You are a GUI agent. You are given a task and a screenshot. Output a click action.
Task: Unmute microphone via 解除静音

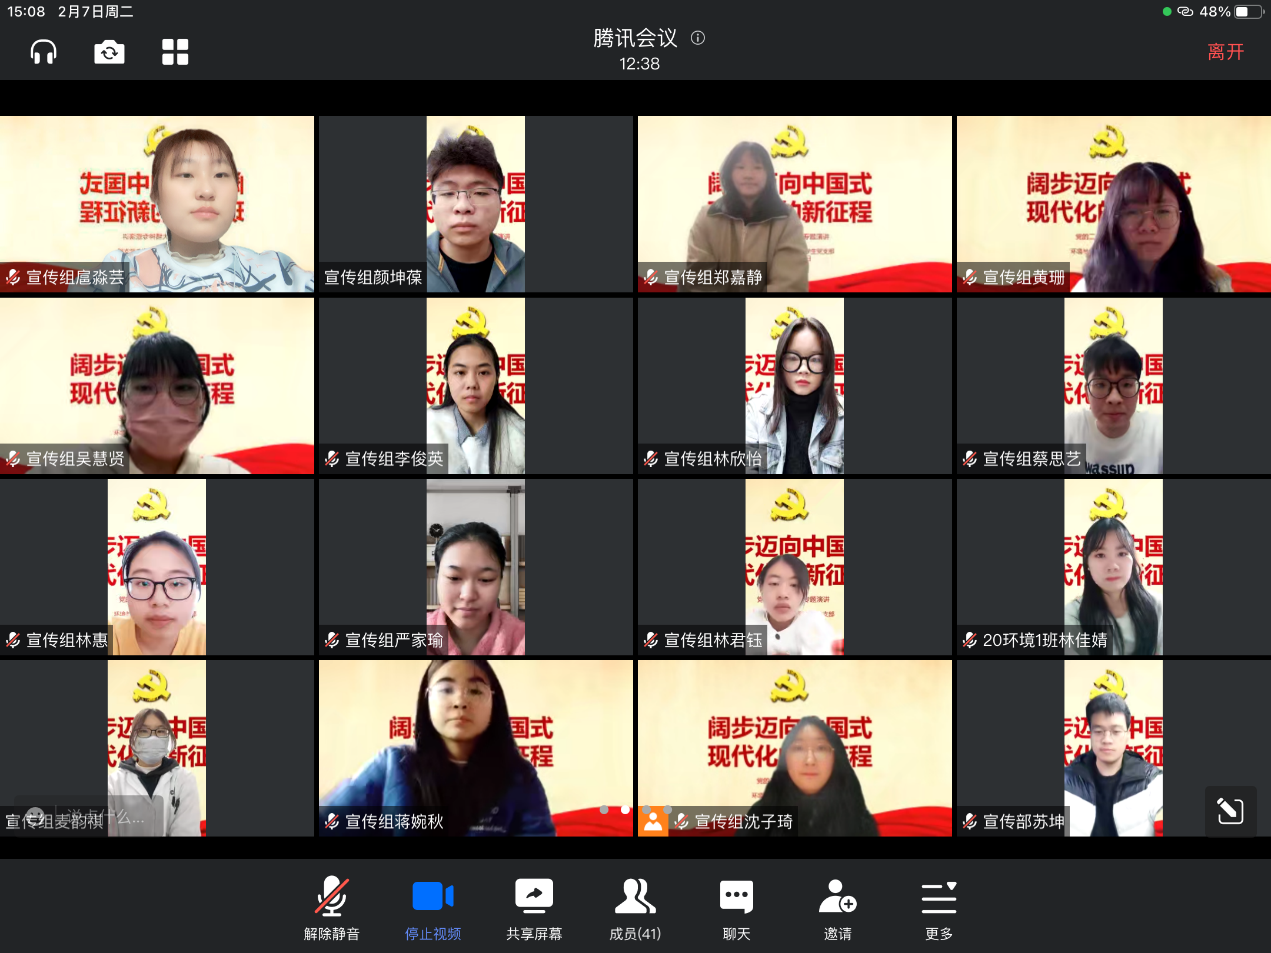pos(332,907)
